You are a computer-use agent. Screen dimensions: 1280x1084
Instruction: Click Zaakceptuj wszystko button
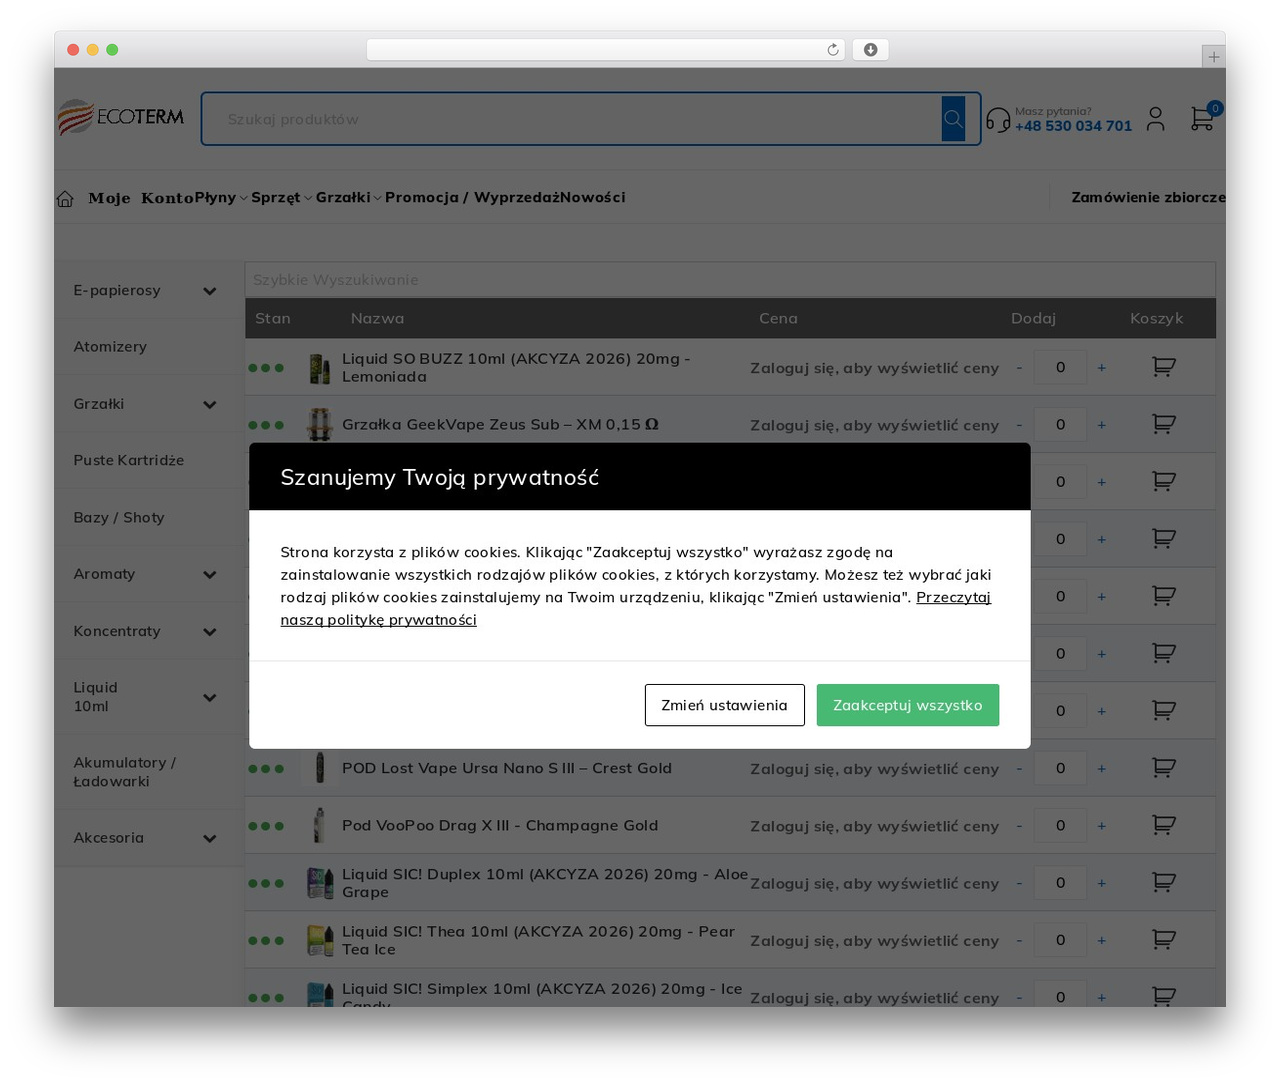908,705
